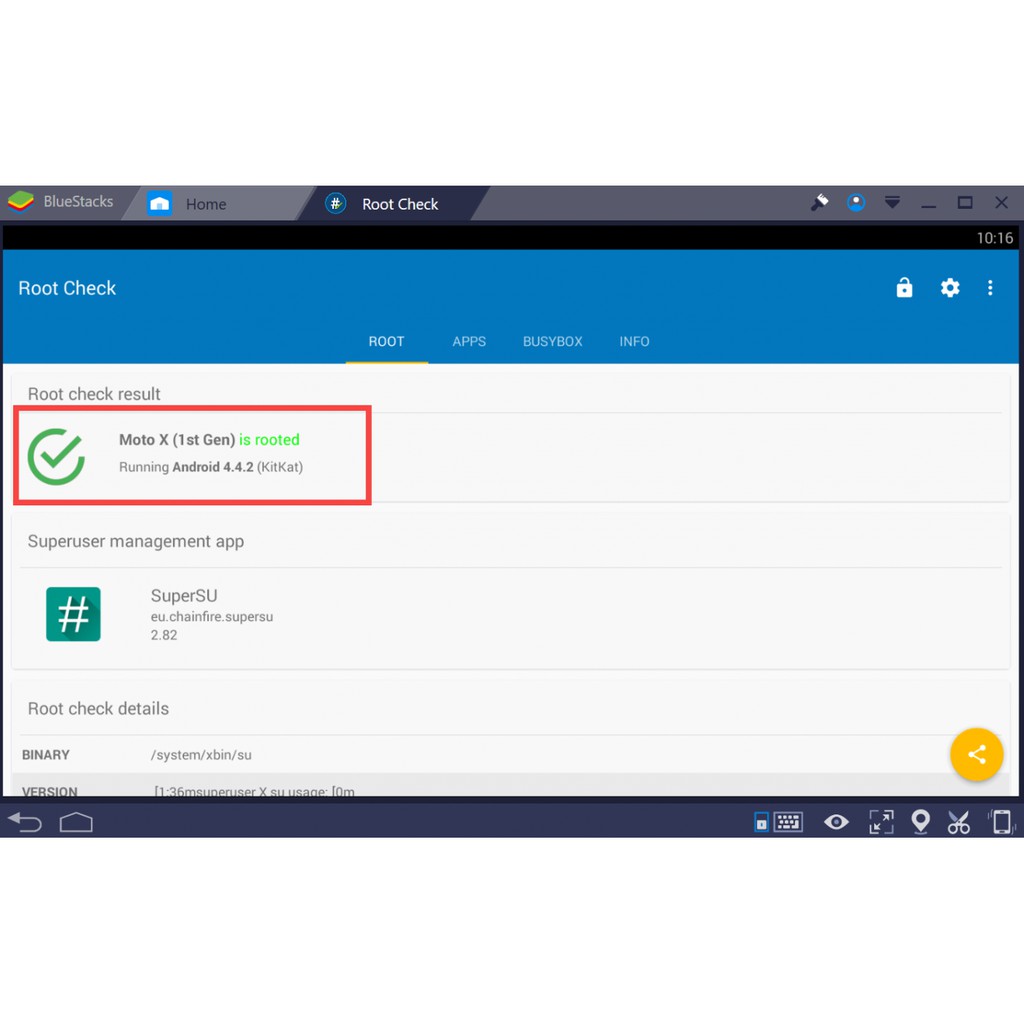This screenshot has height=1024, width=1024.
Task: Switch to the Home tab
Action: [219, 204]
